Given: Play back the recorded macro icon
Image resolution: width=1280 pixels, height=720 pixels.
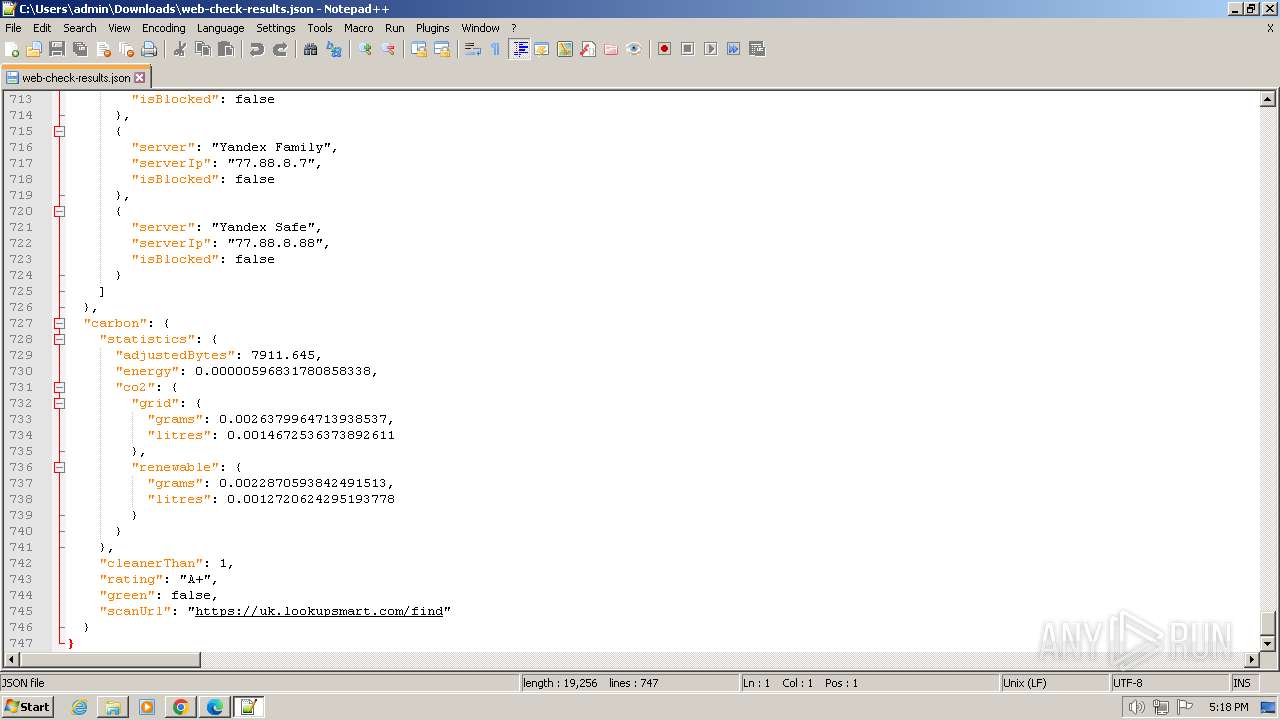Looking at the screenshot, I should (710, 49).
